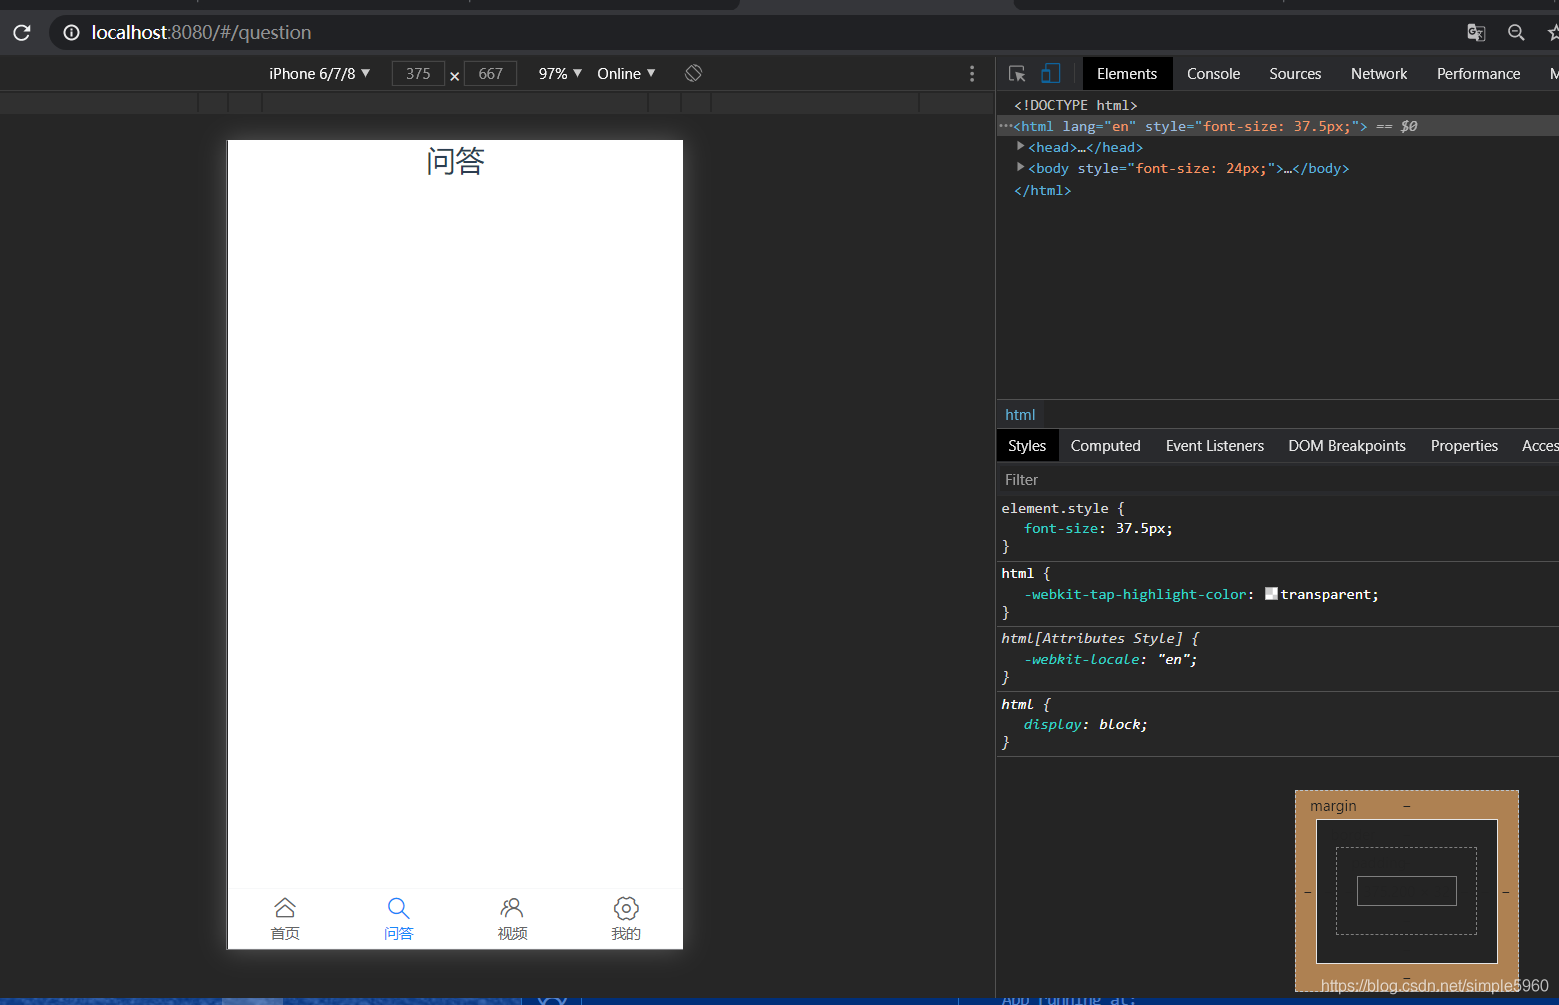Switch to the Console tab

tap(1213, 74)
